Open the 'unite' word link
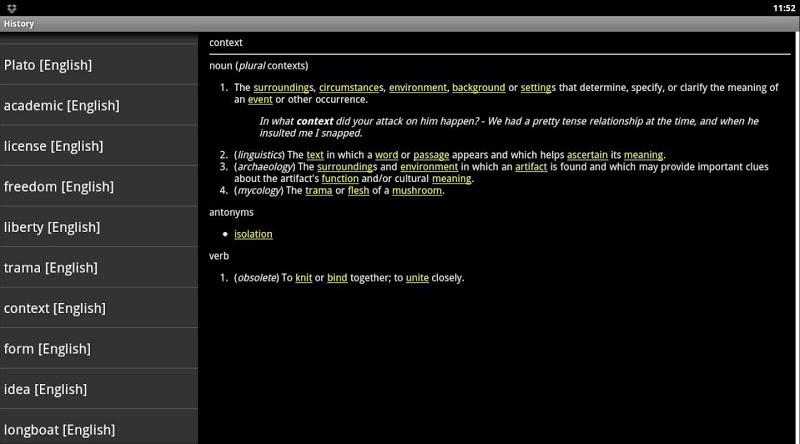Screen dimensions: 800x444 tap(417, 278)
